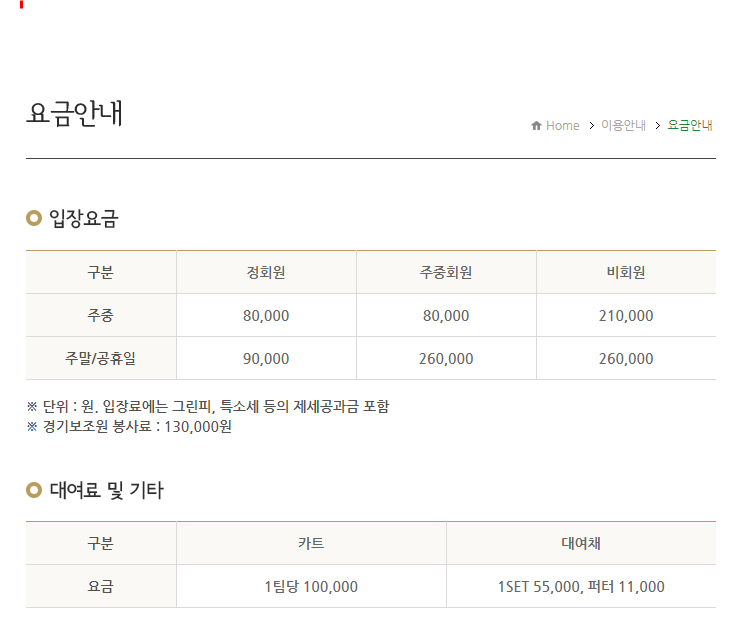Click the note starting 단위 : 원

(208, 407)
